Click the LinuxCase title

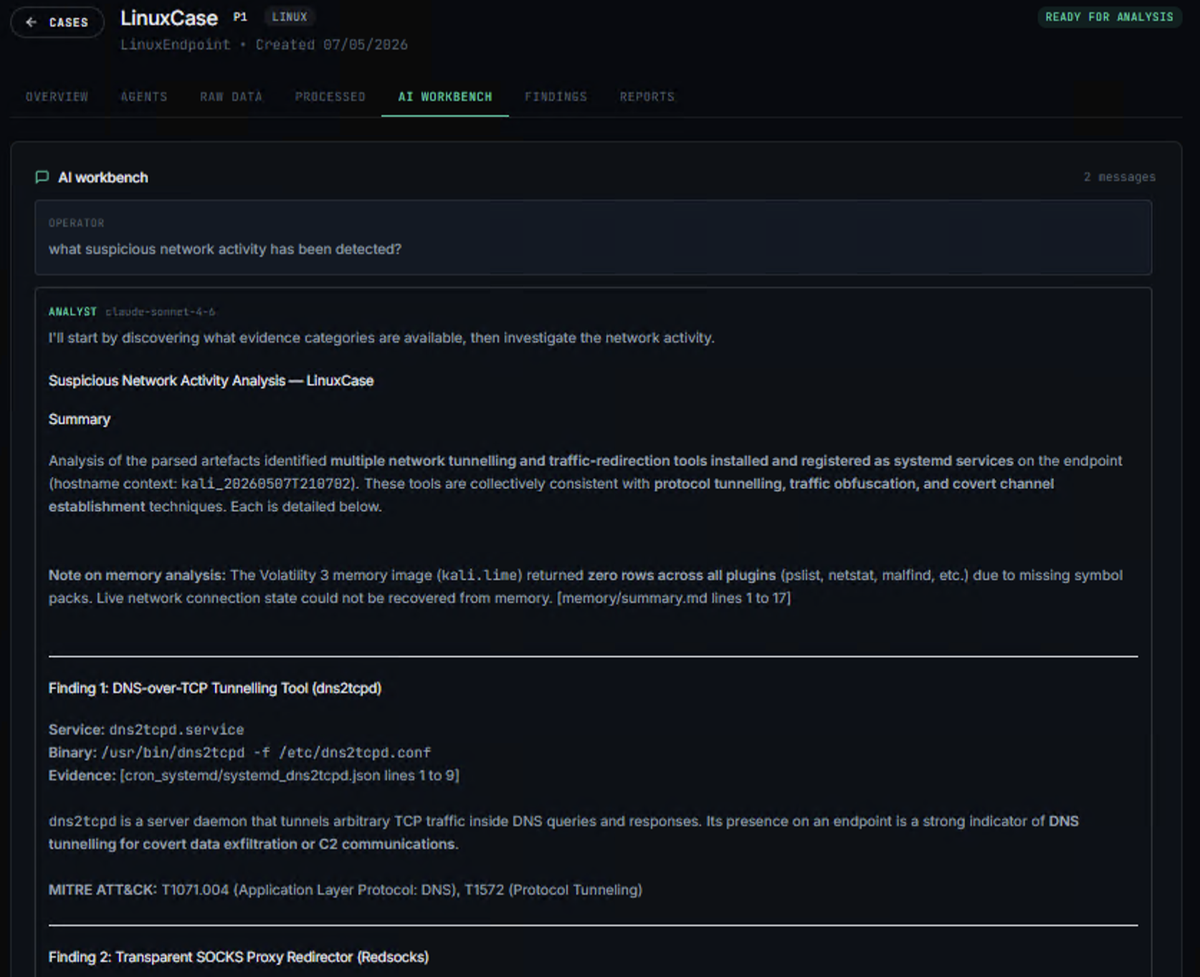click(169, 18)
